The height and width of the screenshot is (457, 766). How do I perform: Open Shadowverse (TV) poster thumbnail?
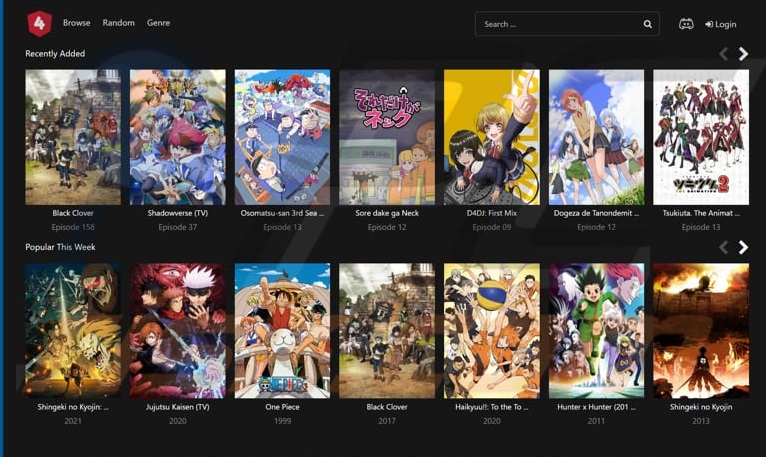click(x=178, y=137)
